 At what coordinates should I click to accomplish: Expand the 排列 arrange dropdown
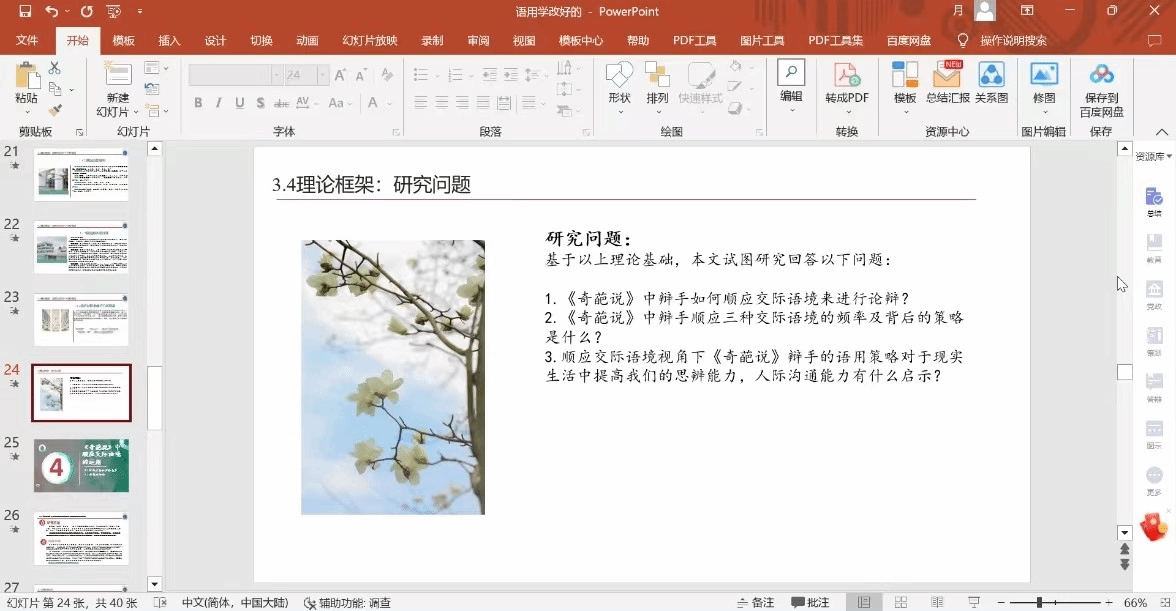click(657, 110)
